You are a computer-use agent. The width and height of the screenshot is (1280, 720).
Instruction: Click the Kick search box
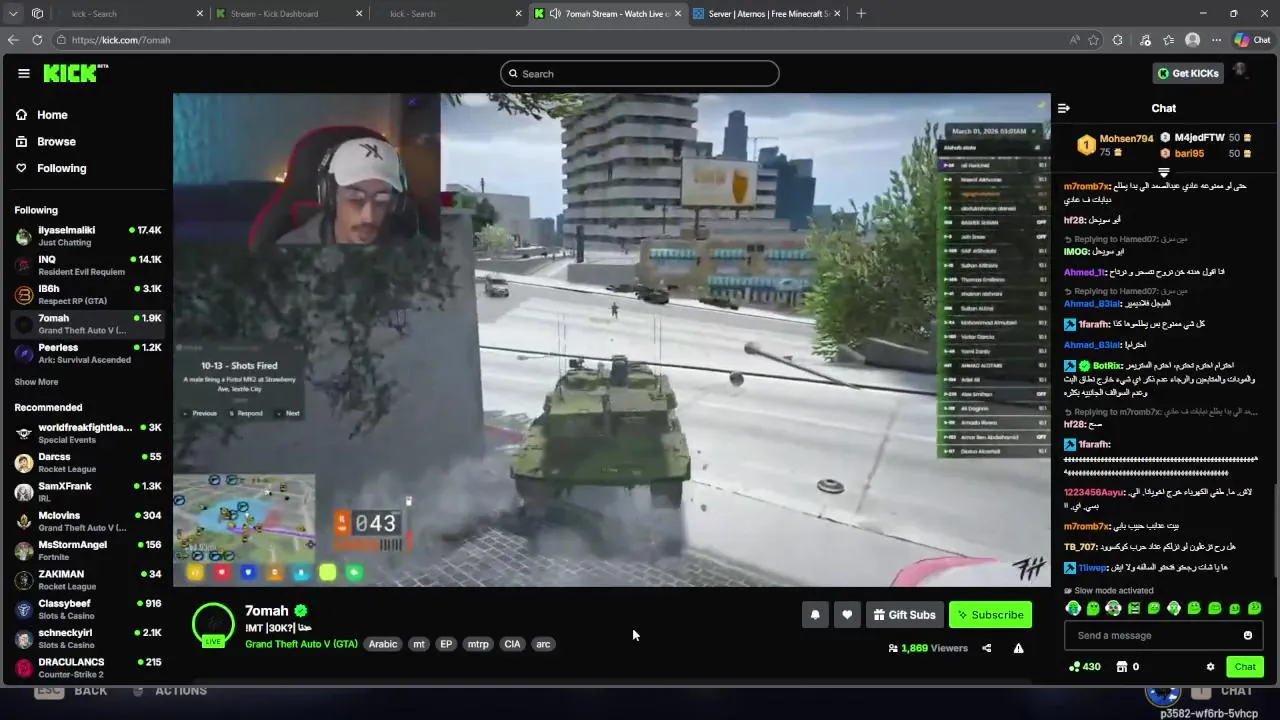coord(640,73)
